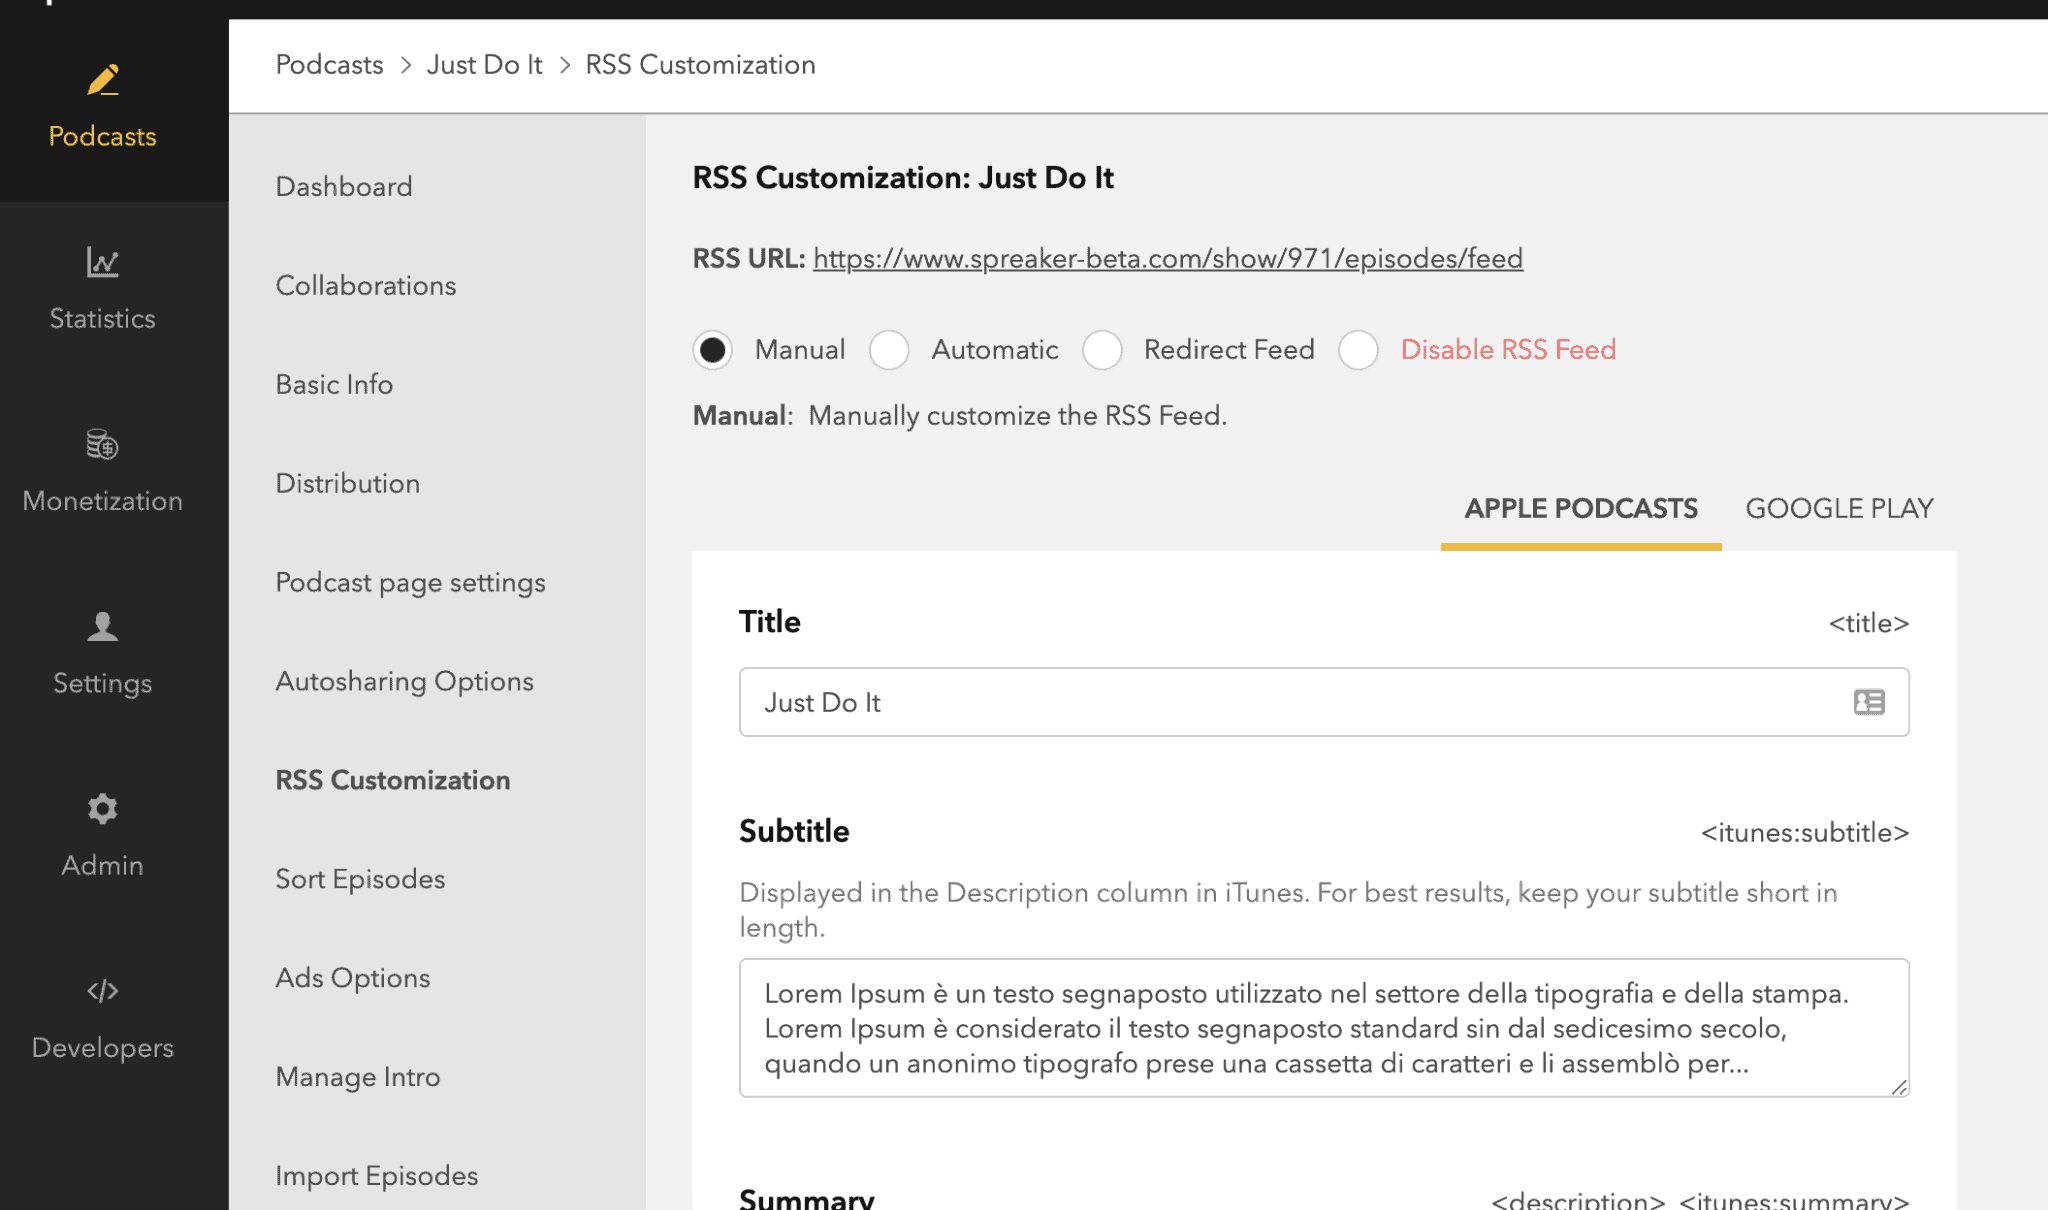
Task: Click the Subtitle text area
Action: 1322,1028
